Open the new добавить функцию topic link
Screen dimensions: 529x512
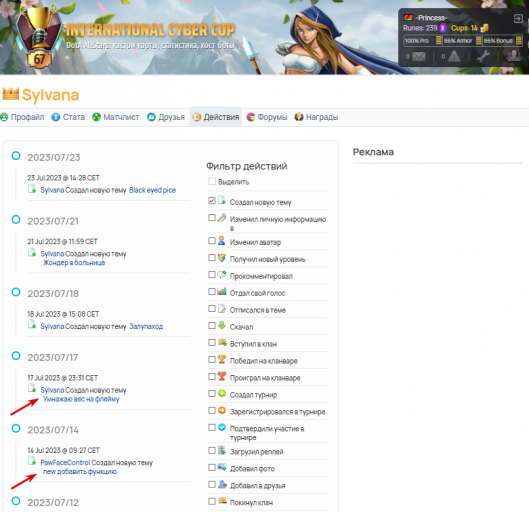click(x=80, y=472)
